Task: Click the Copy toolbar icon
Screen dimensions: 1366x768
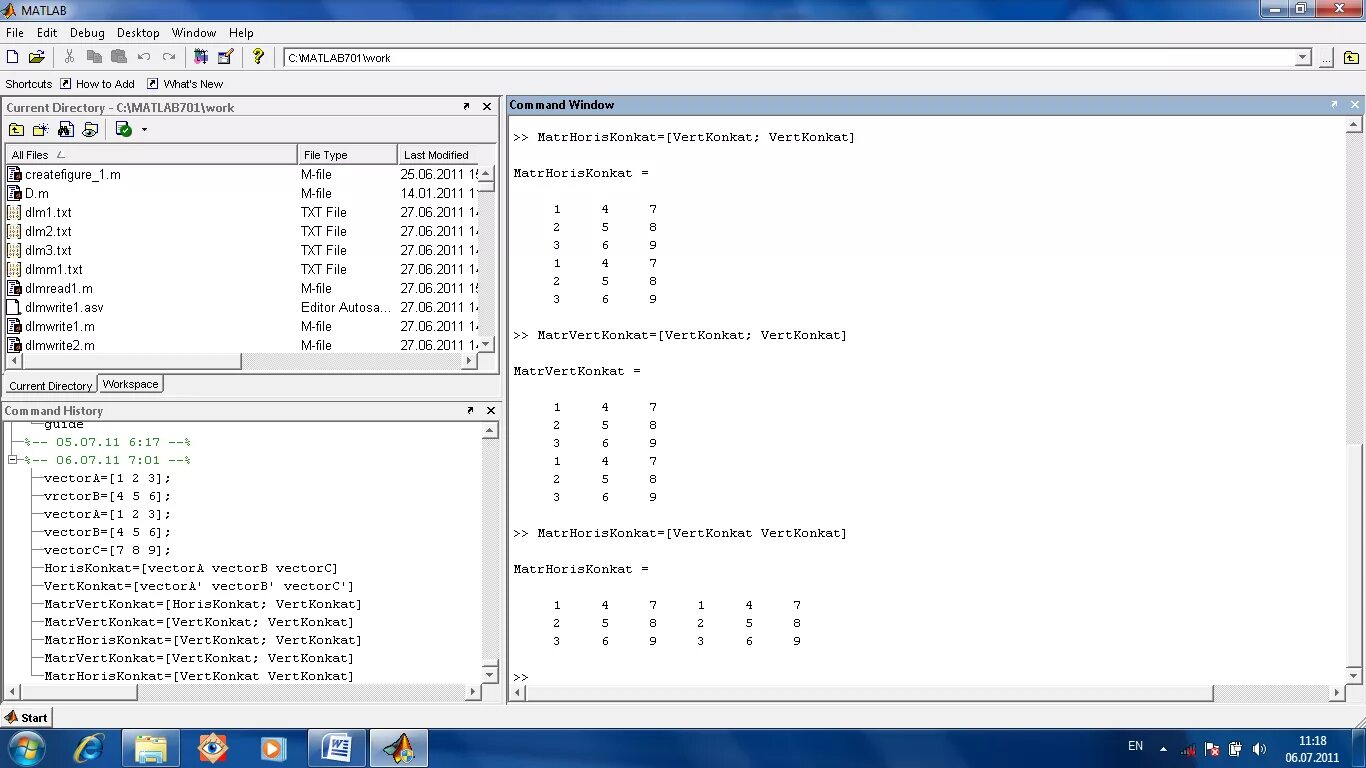Action: 94,57
